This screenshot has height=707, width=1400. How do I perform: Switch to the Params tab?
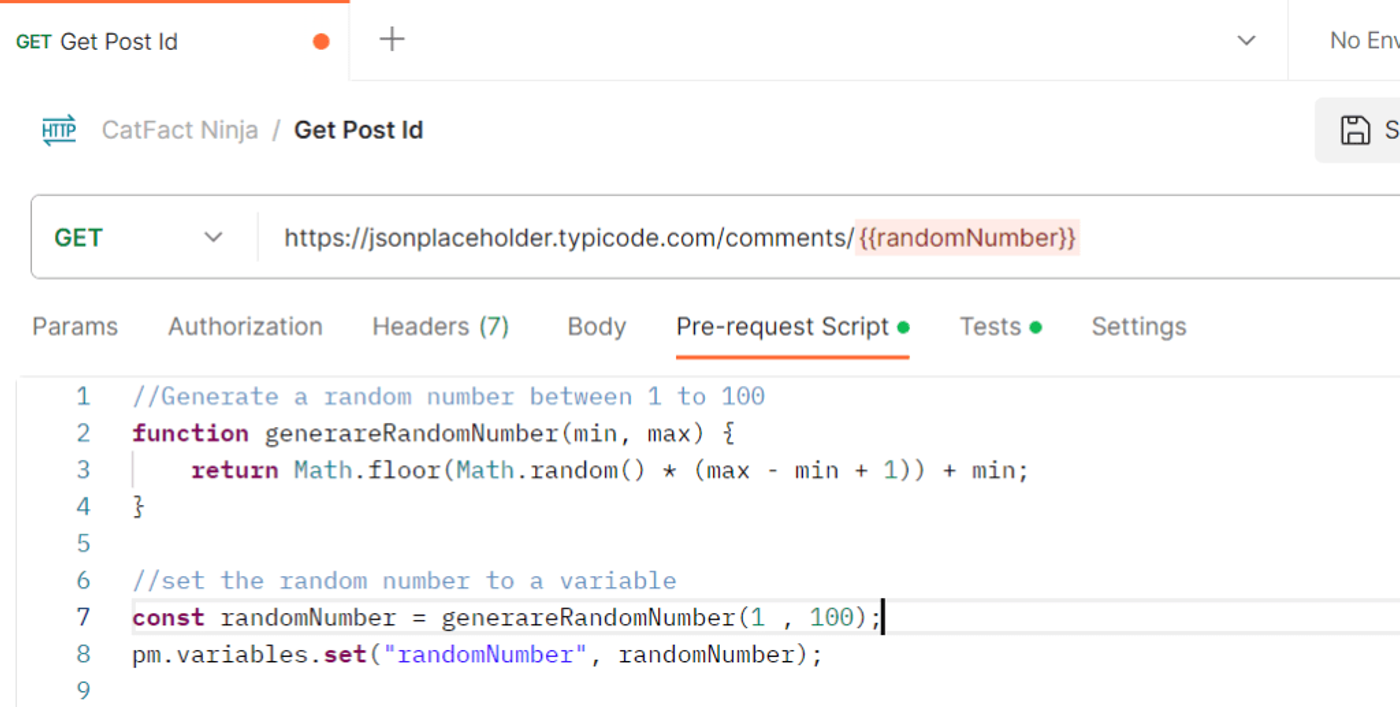tap(75, 327)
